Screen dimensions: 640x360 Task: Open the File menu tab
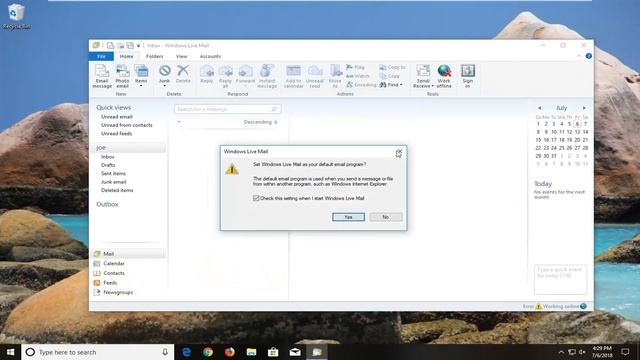[x=101, y=56]
